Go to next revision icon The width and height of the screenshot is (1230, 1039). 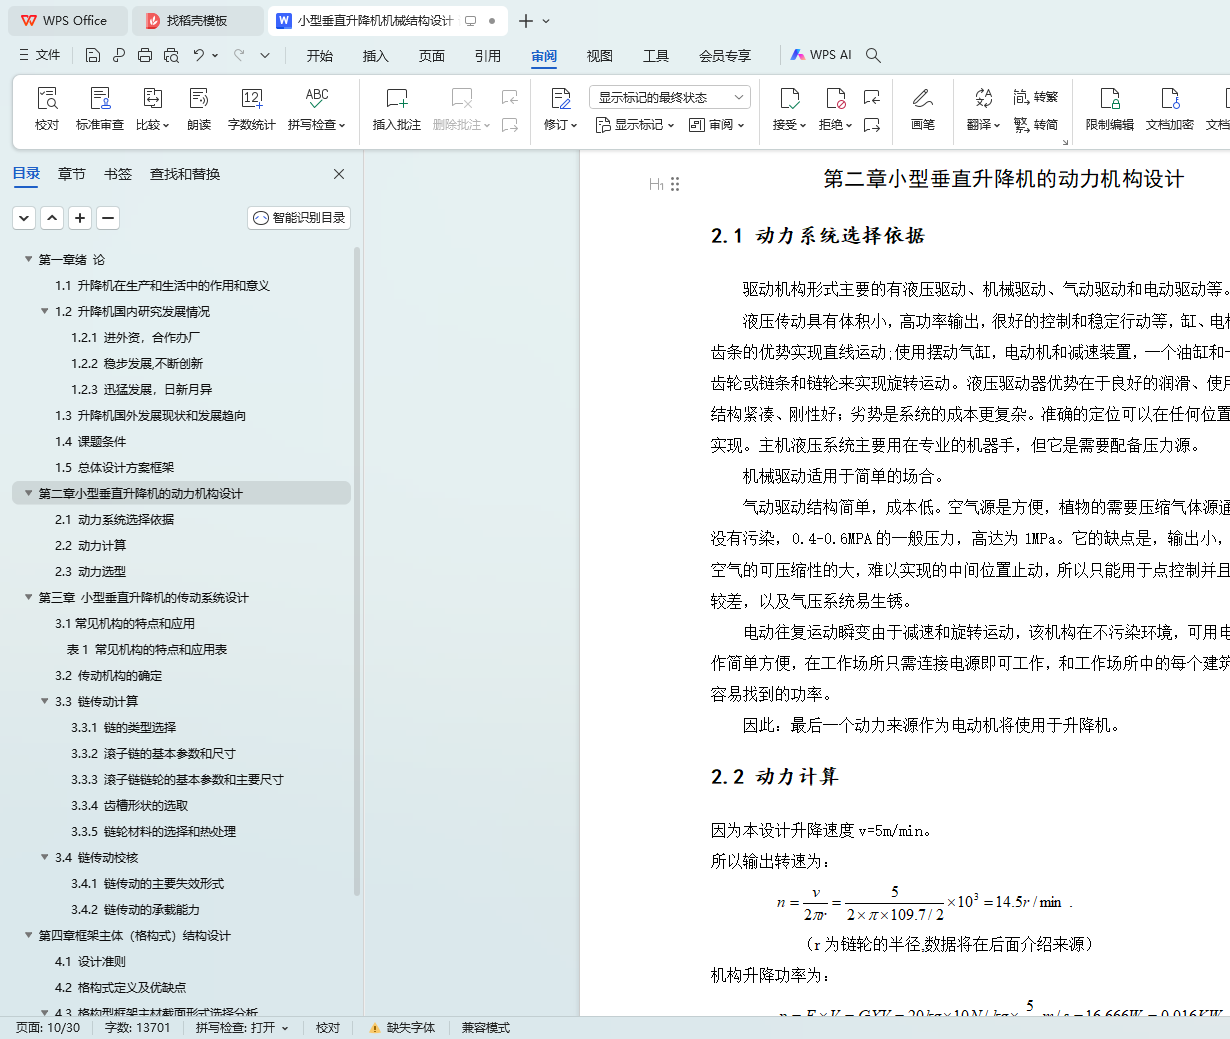tap(872, 125)
